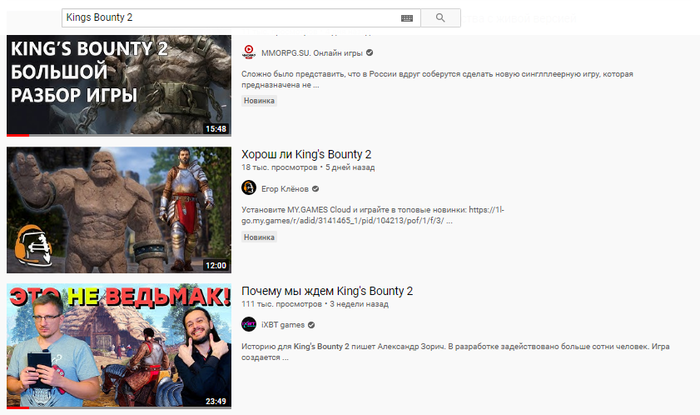Click '3 недели назад' upload date
700x415 pixels.
click(x=359, y=304)
